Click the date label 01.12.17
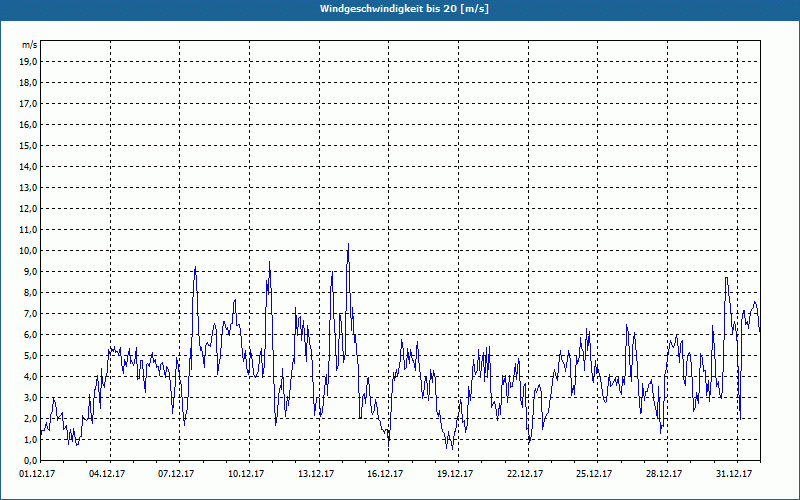 coord(37,474)
